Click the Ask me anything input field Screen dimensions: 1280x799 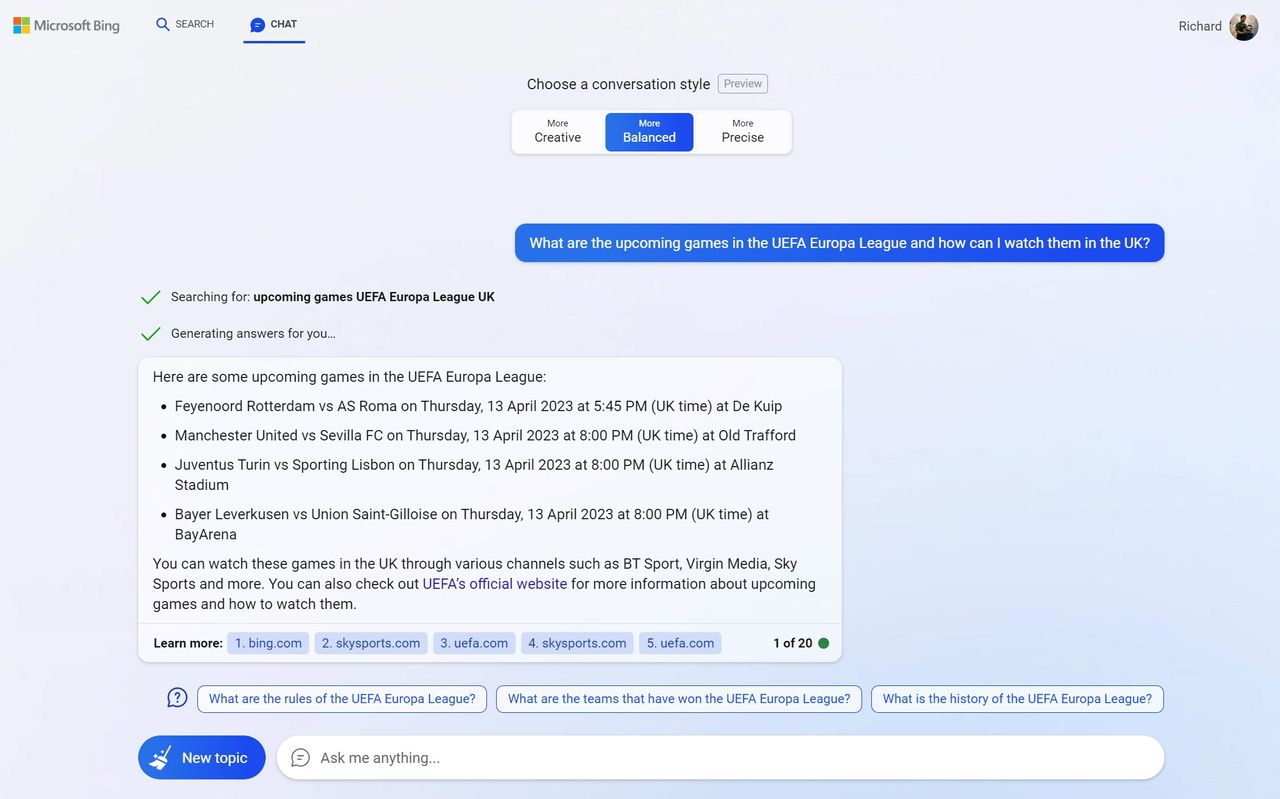pyautogui.click(x=720, y=758)
